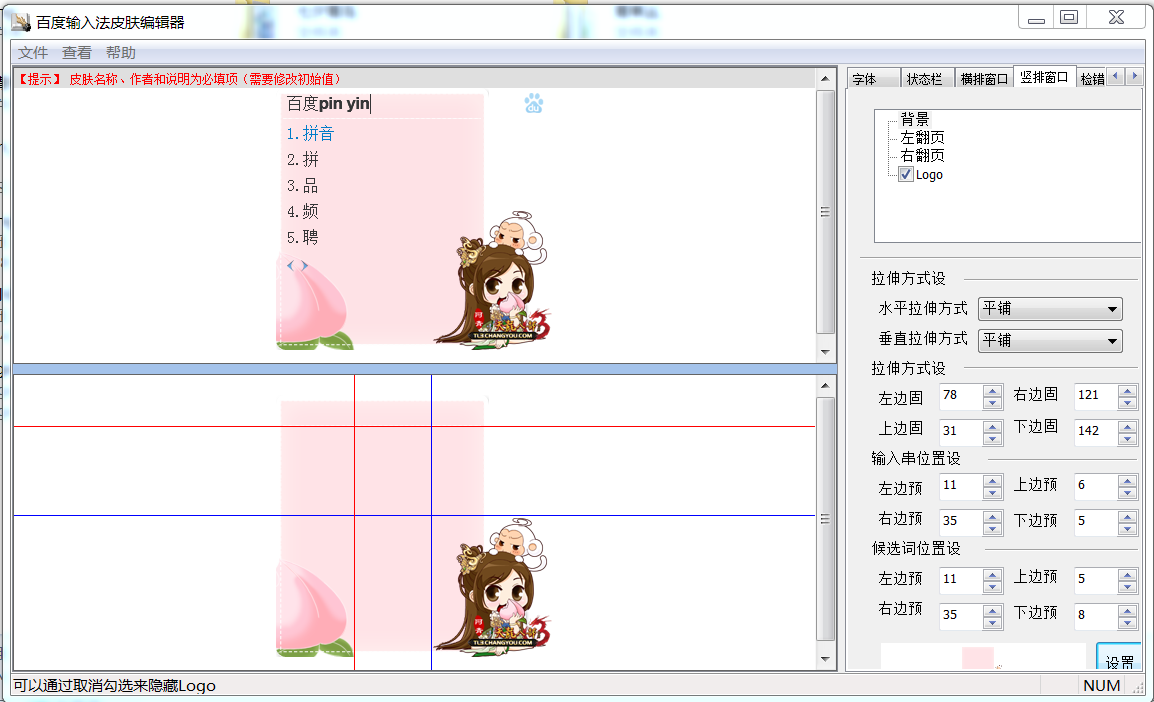The width and height of the screenshot is (1154, 702).
Task: Switch to the 横排窗口 tab
Action: 984,79
